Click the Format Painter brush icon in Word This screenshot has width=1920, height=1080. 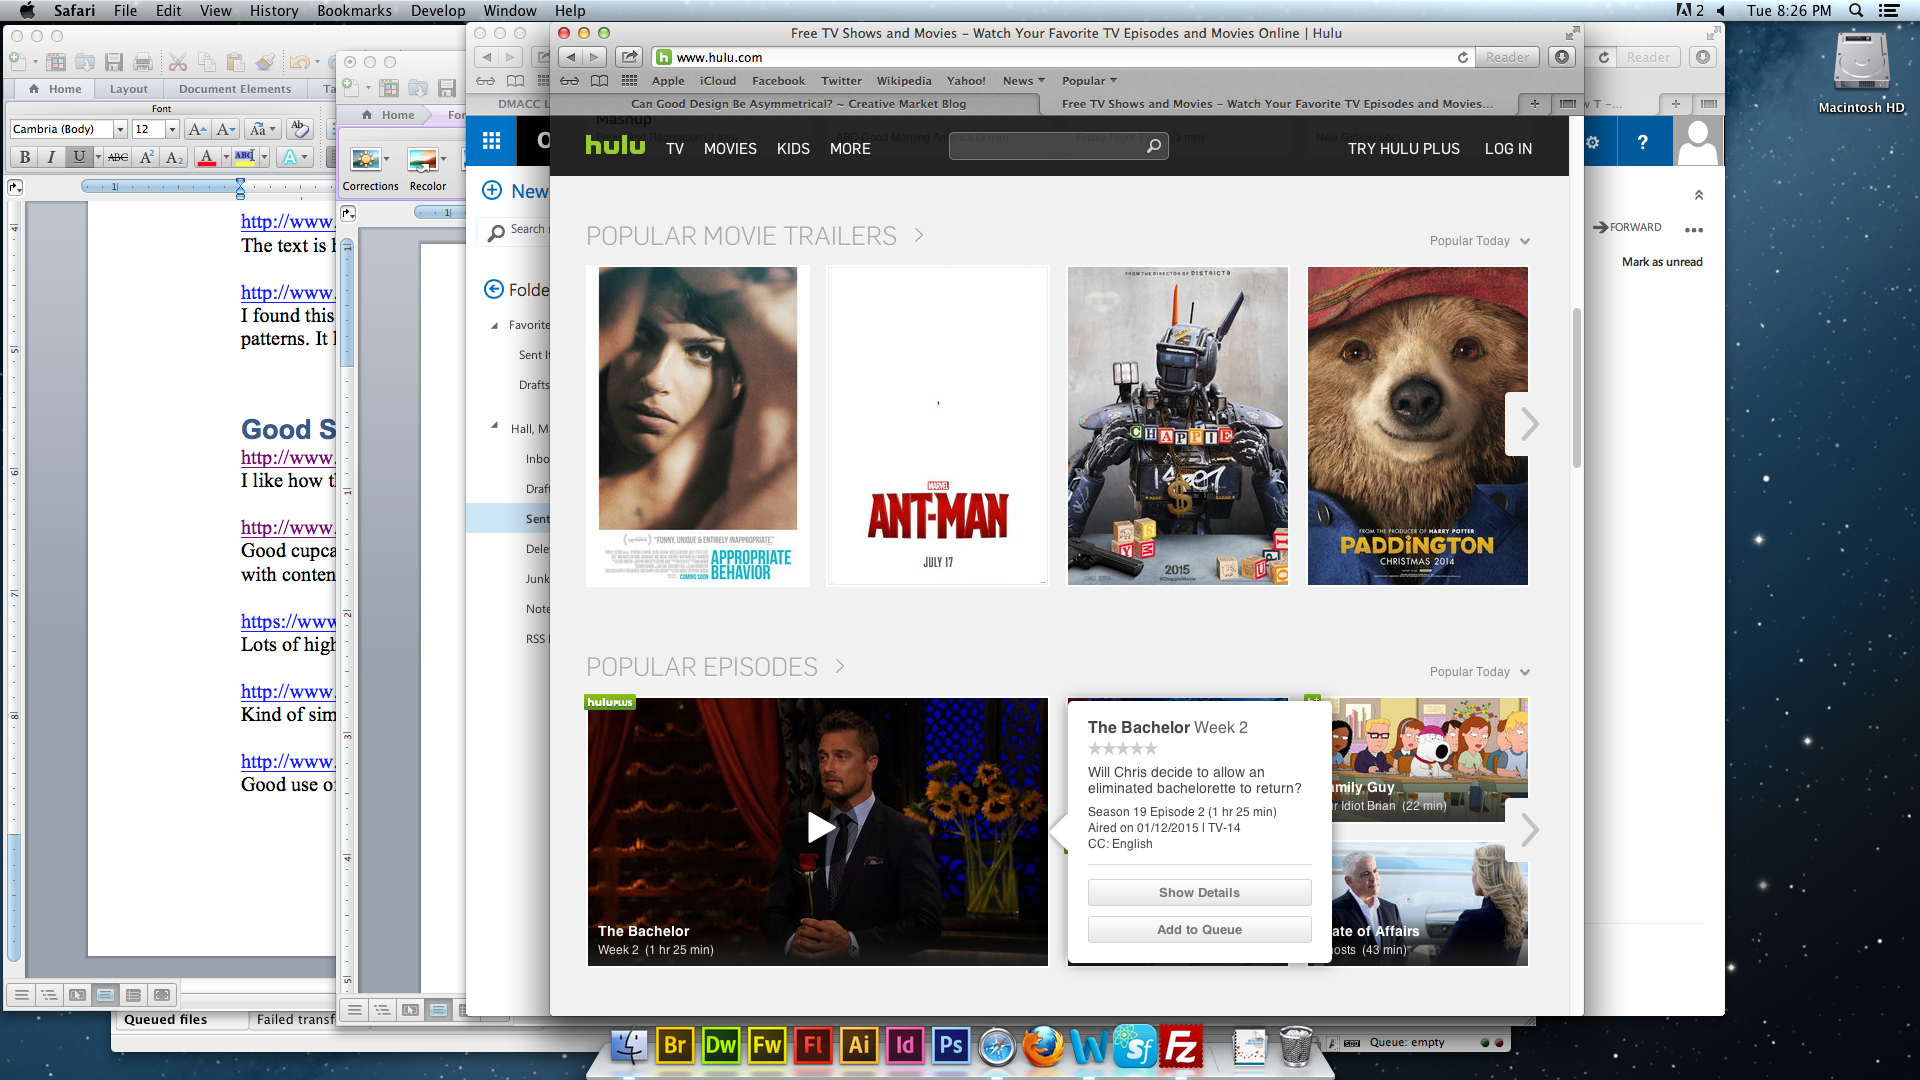point(264,62)
